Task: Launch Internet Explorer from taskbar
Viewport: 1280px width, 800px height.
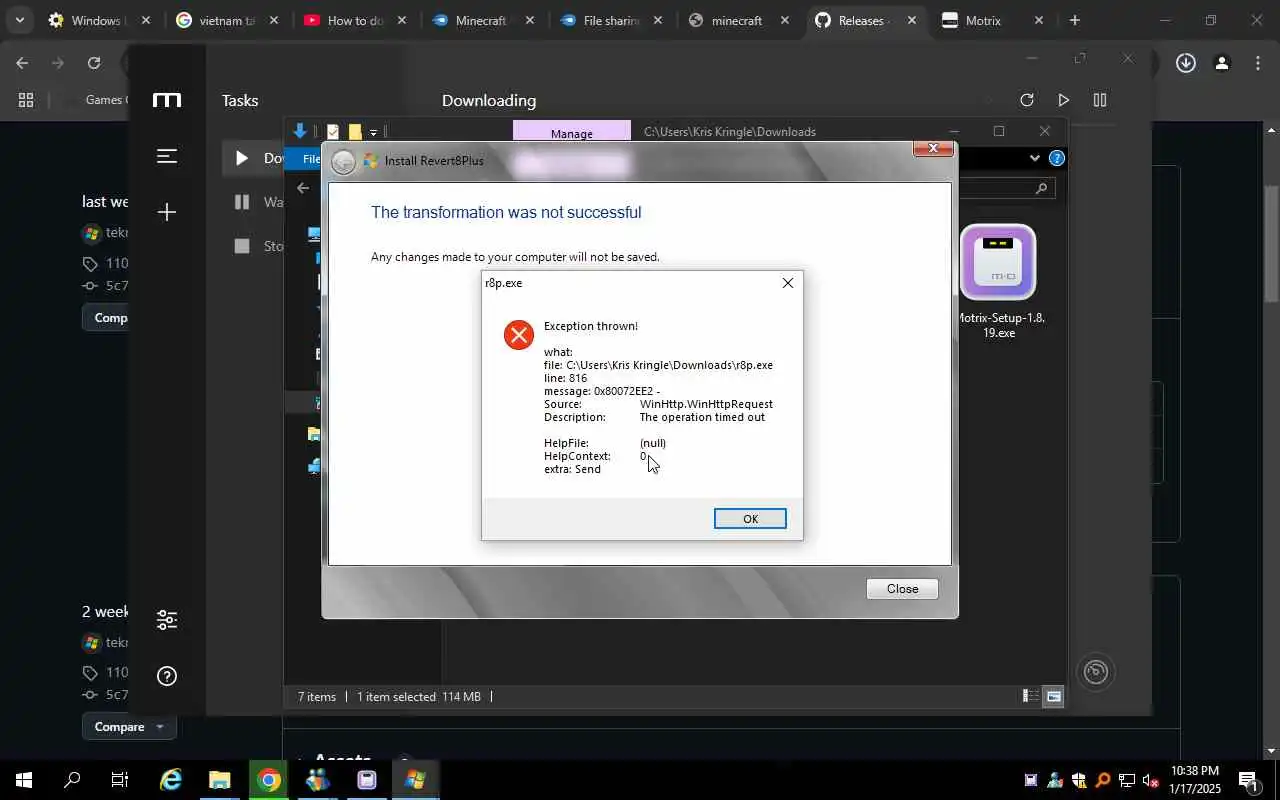Action: pyautogui.click(x=171, y=780)
